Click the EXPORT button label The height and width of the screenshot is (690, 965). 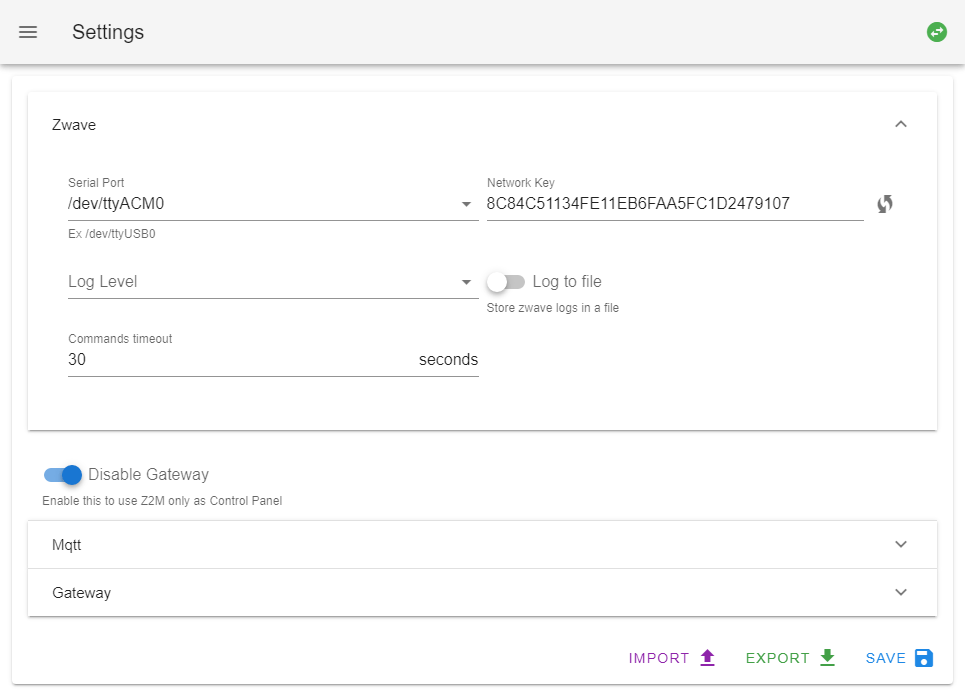[x=777, y=658]
